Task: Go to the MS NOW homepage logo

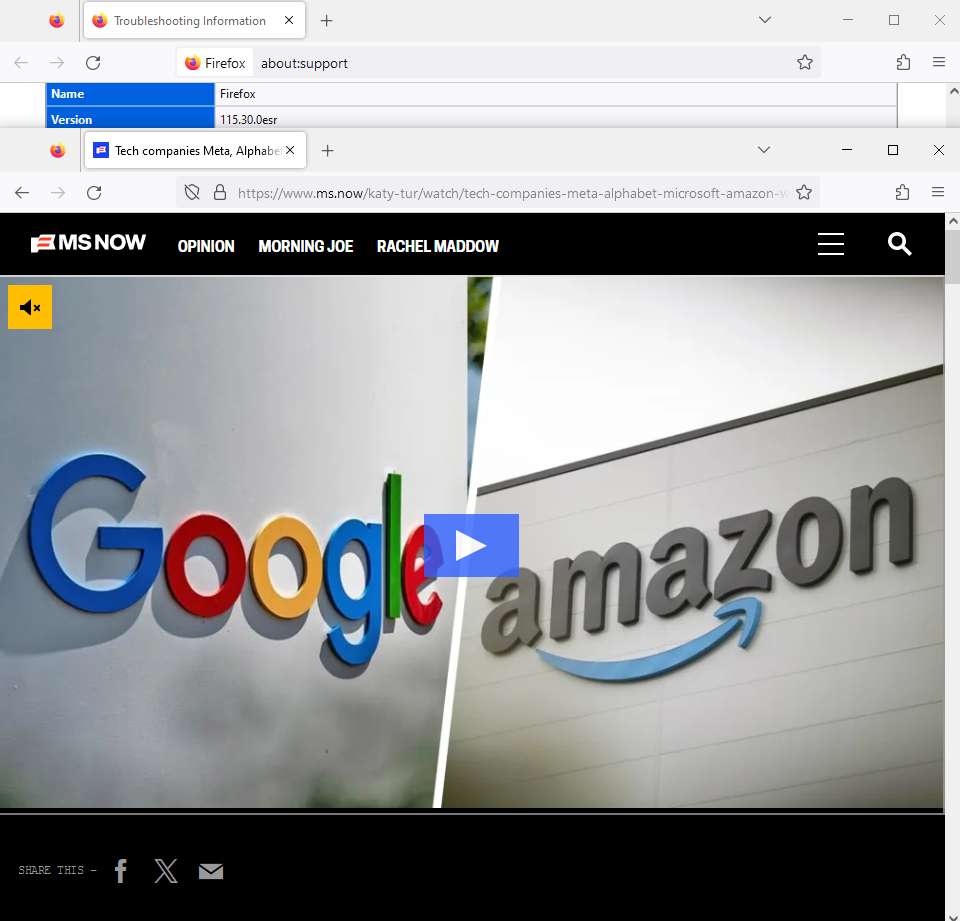Action: click(88, 243)
